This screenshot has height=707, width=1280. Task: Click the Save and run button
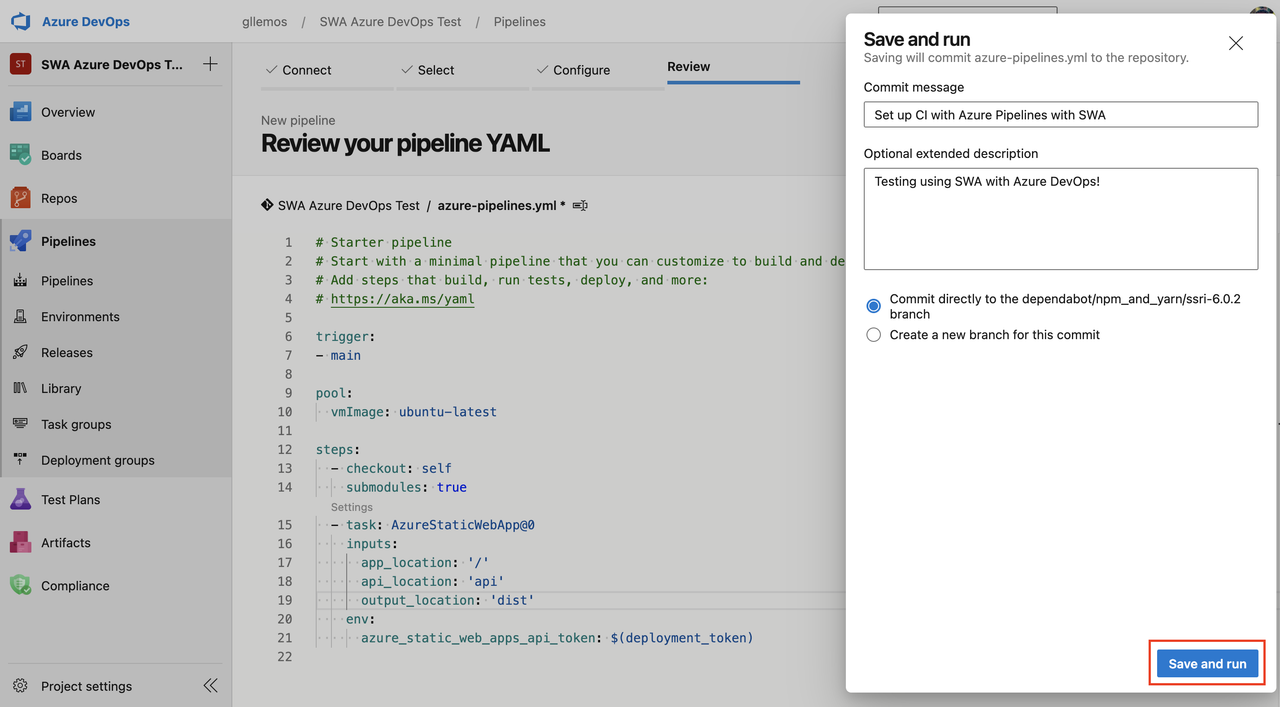click(1207, 664)
